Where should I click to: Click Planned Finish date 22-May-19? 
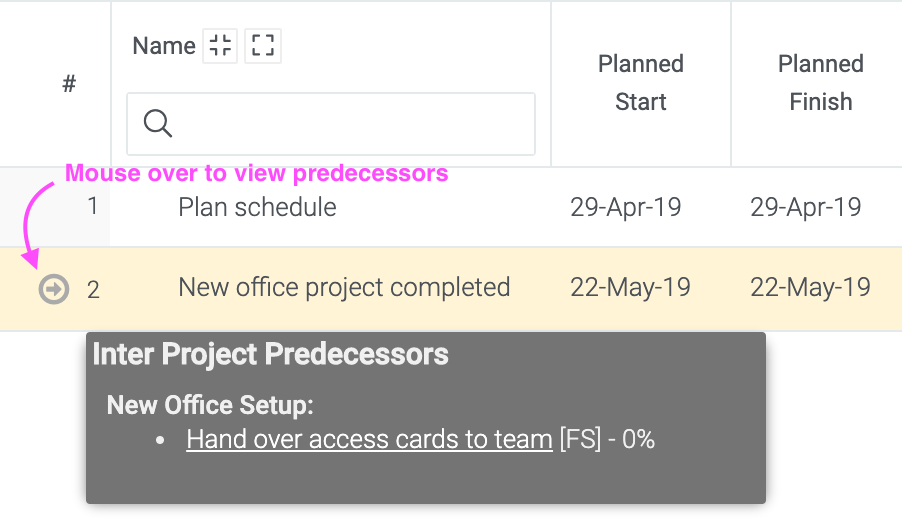point(811,287)
